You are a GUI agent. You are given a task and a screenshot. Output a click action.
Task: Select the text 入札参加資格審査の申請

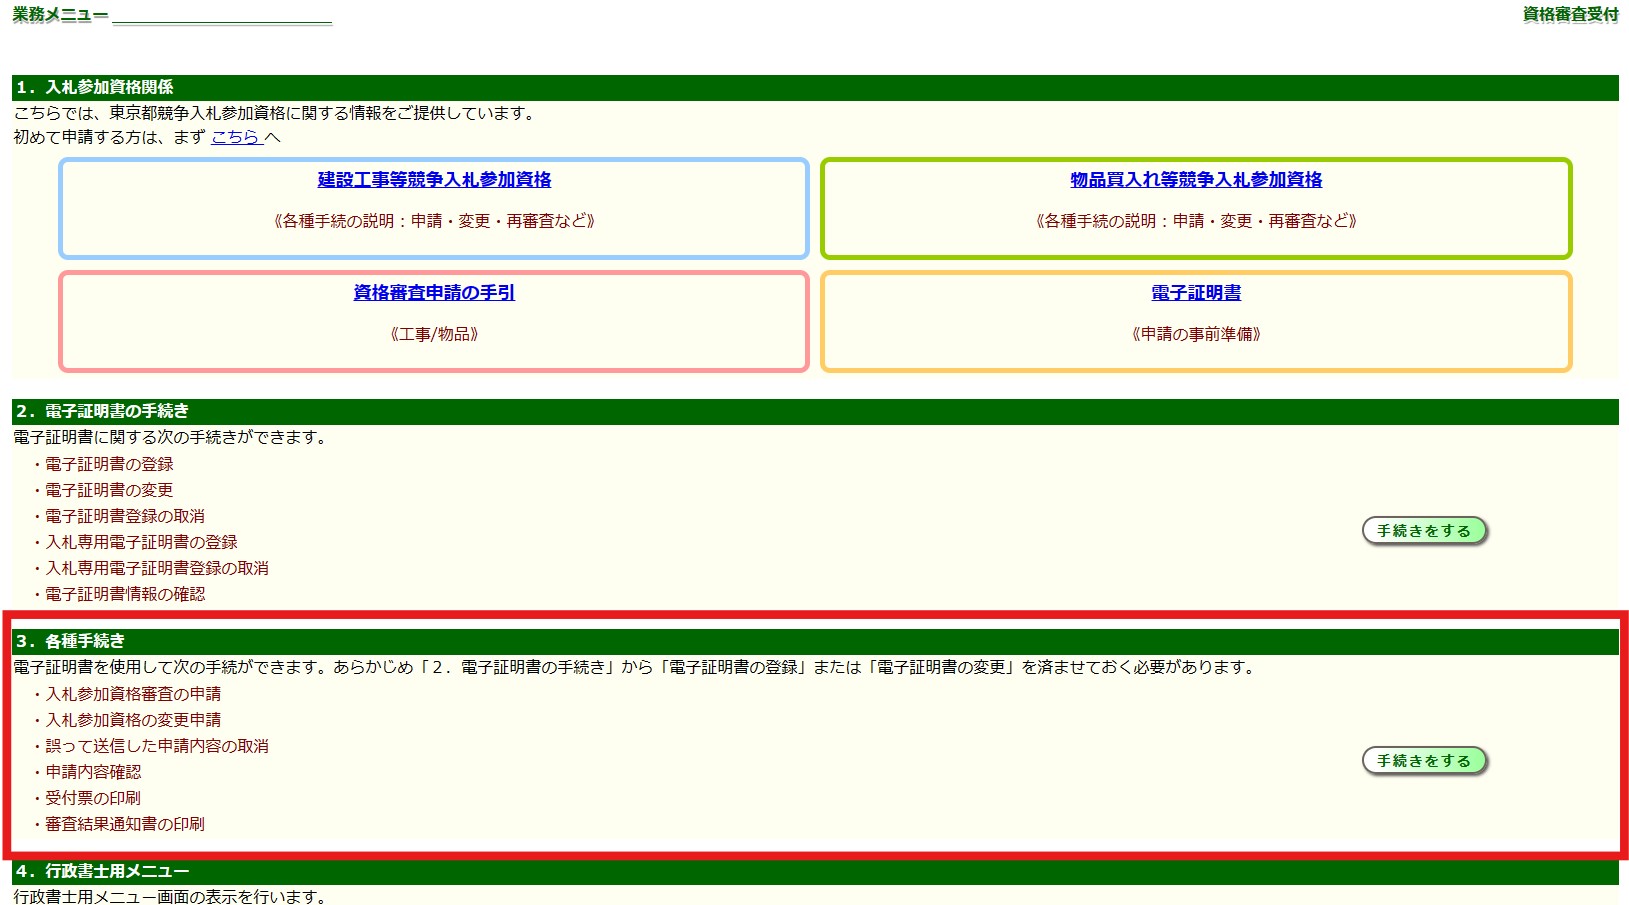tap(133, 694)
